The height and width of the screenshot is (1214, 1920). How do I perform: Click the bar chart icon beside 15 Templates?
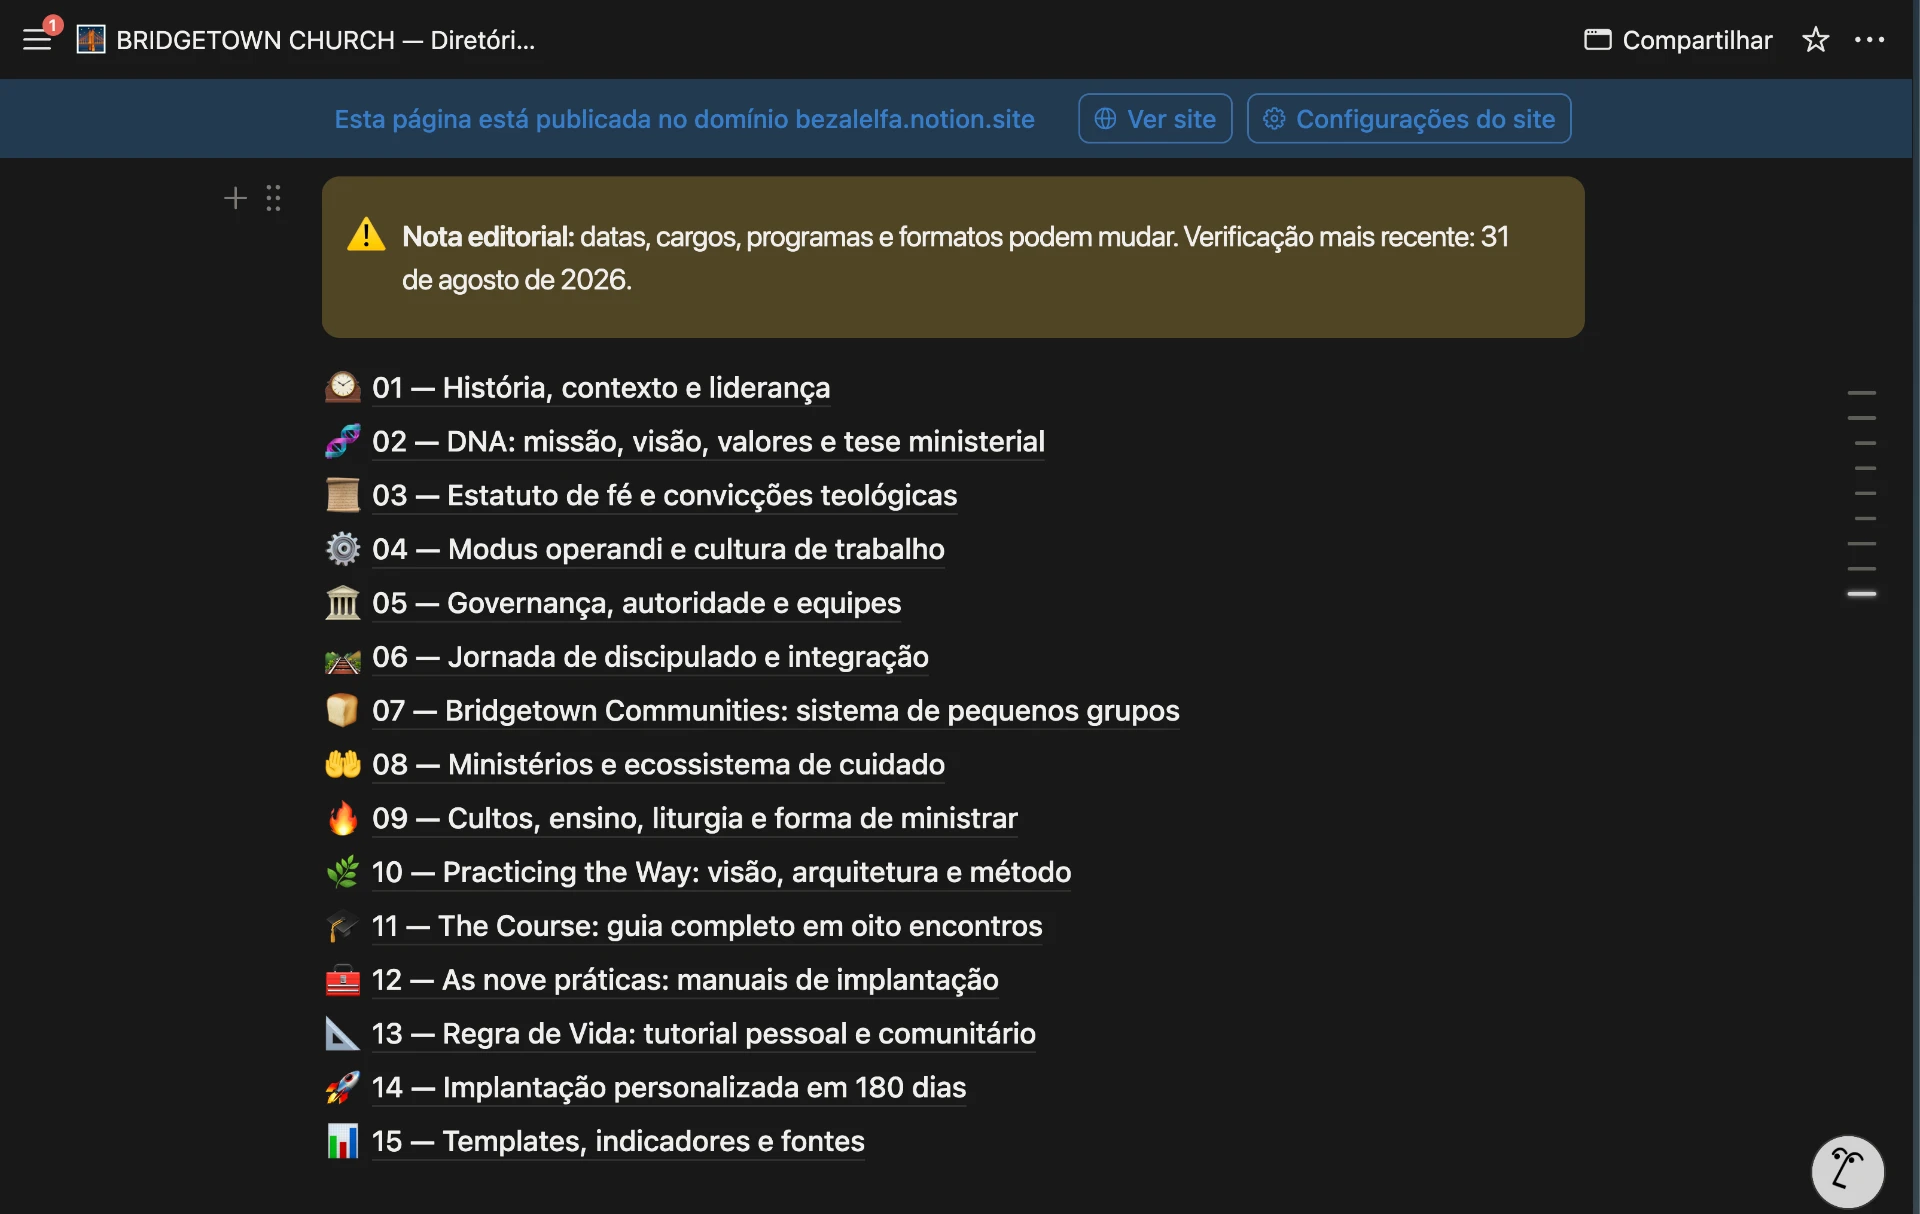click(342, 1141)
